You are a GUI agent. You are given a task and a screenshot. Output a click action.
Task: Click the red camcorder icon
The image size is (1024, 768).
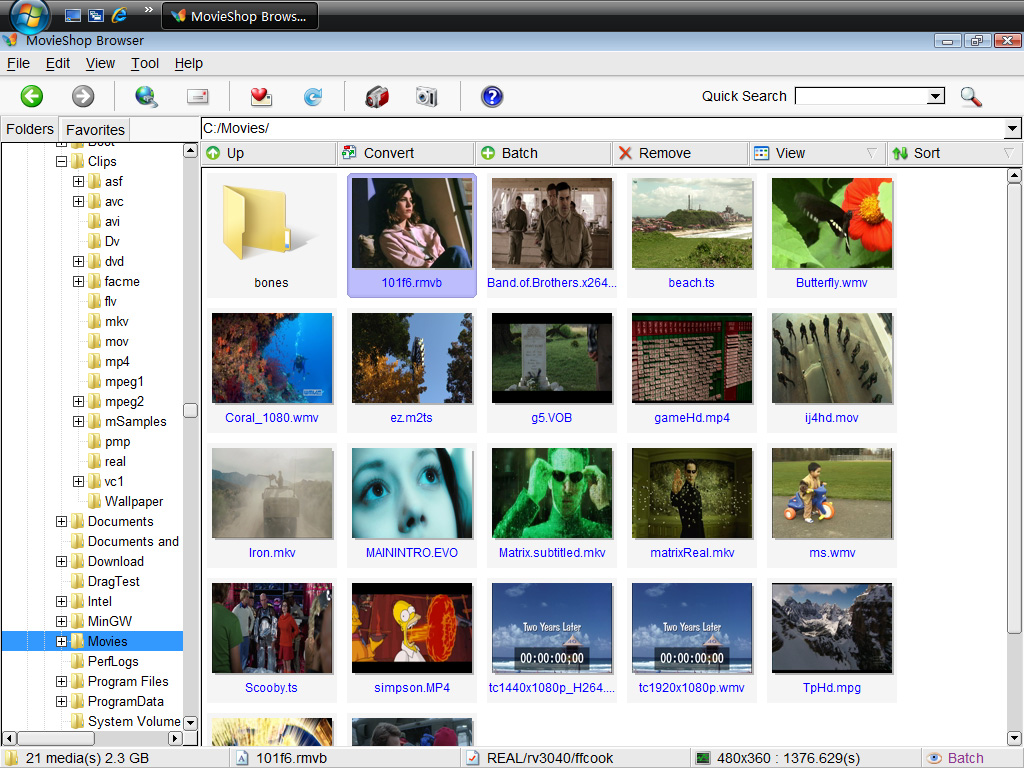point(377,96)
